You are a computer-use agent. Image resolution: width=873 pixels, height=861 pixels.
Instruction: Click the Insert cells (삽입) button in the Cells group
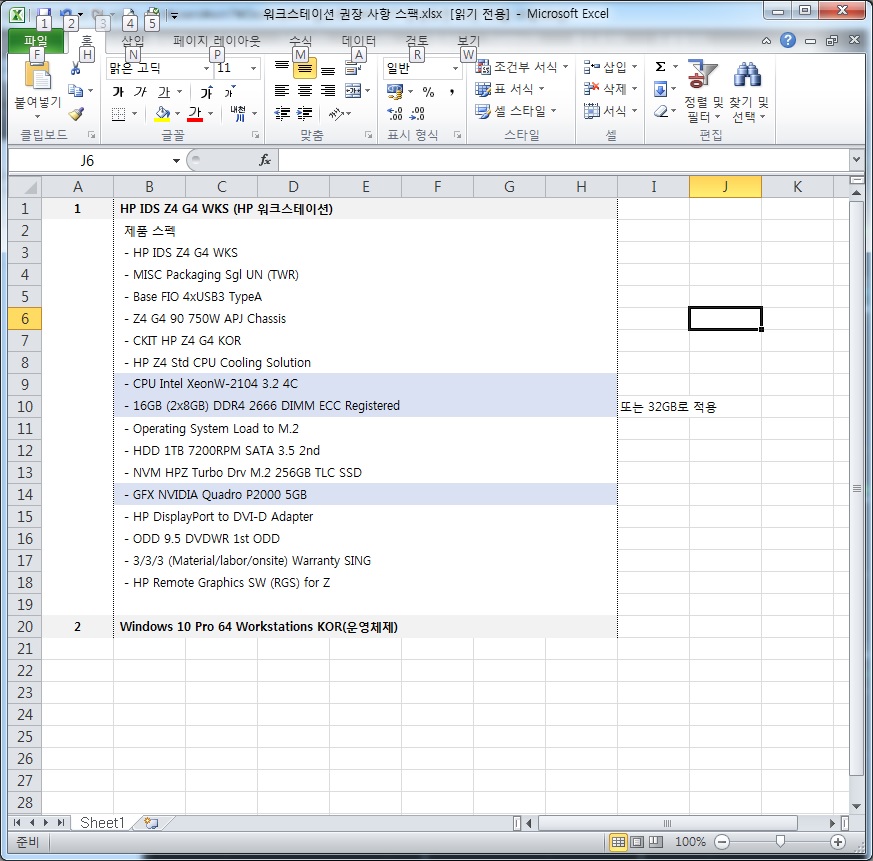tap(610, 67)
